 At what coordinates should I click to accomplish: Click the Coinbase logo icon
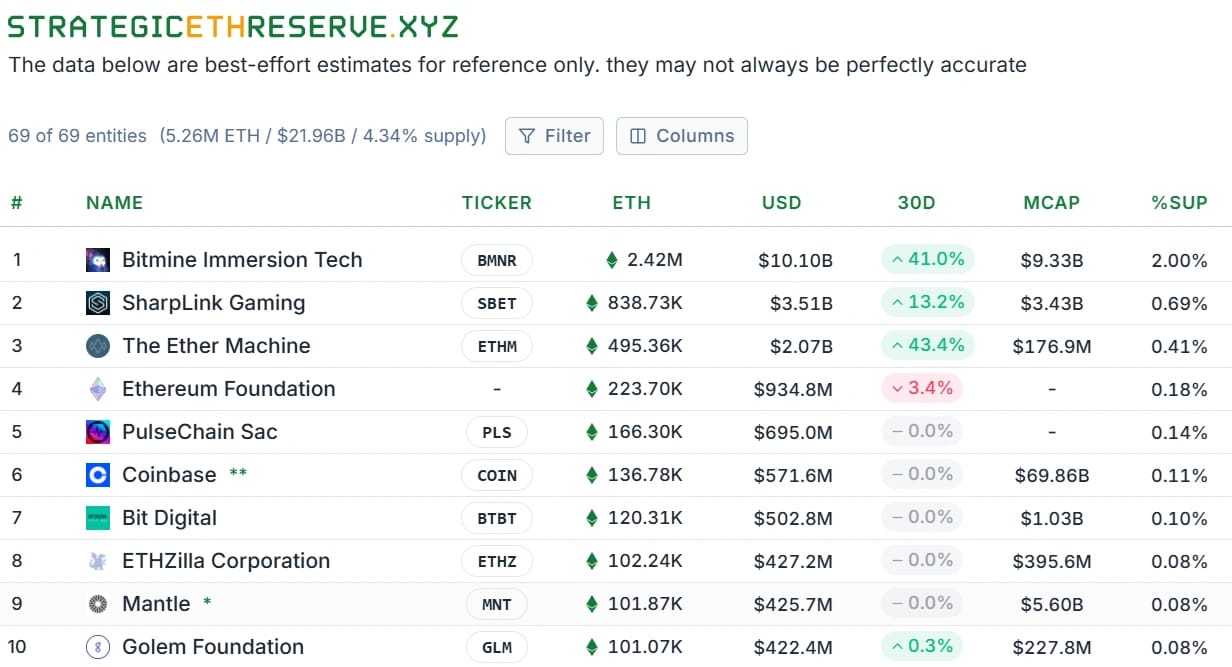coord(97,475)
